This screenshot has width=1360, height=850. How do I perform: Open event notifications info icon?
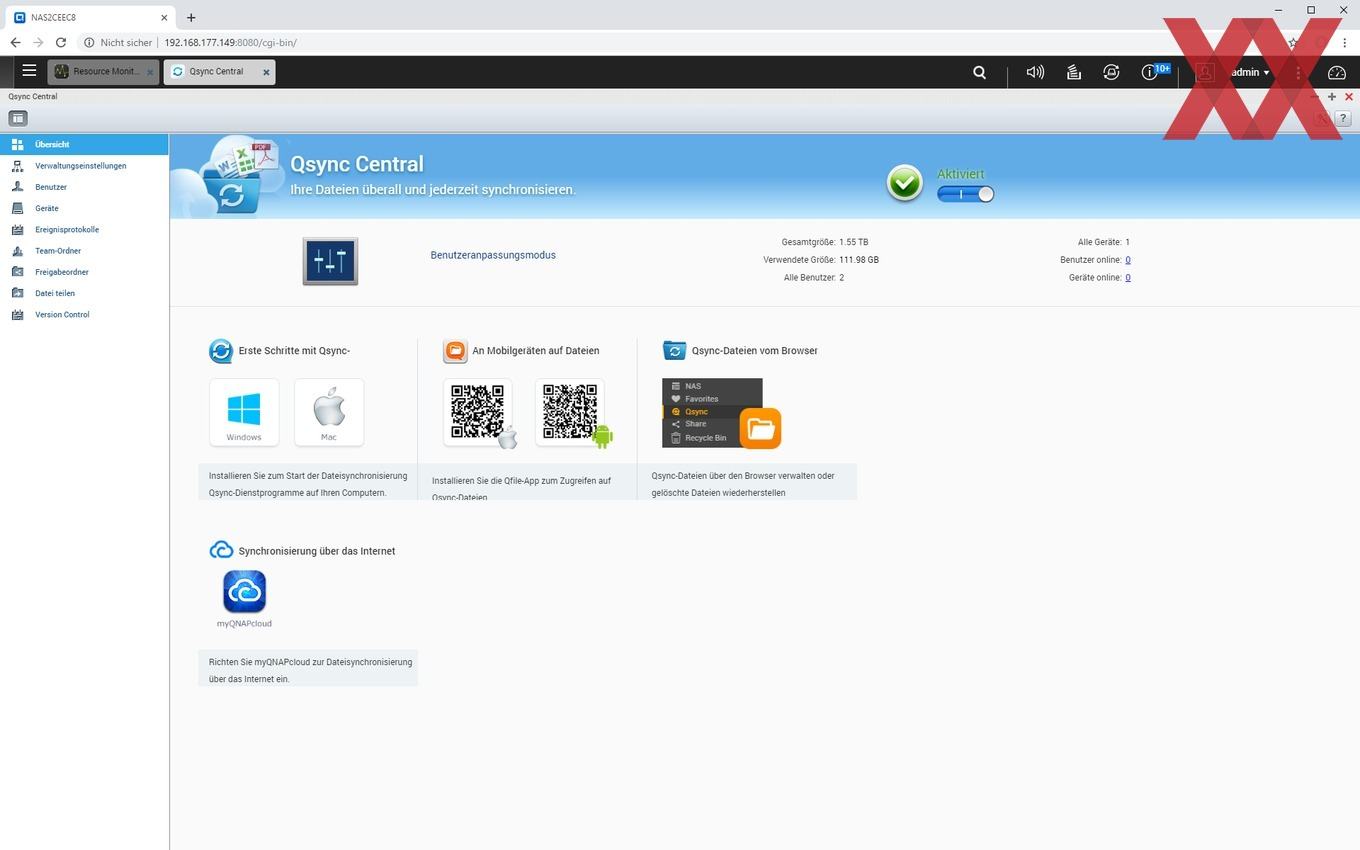1150,72
